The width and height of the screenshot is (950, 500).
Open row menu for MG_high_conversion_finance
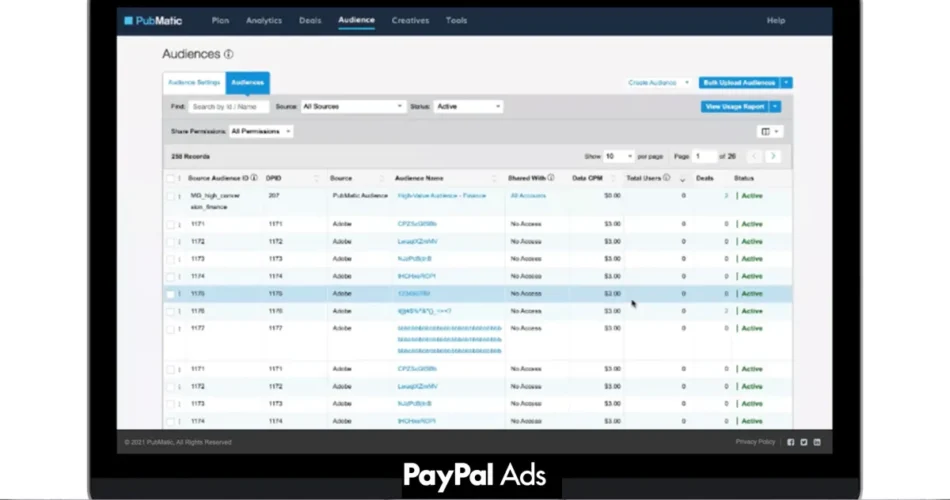[179, 197]
